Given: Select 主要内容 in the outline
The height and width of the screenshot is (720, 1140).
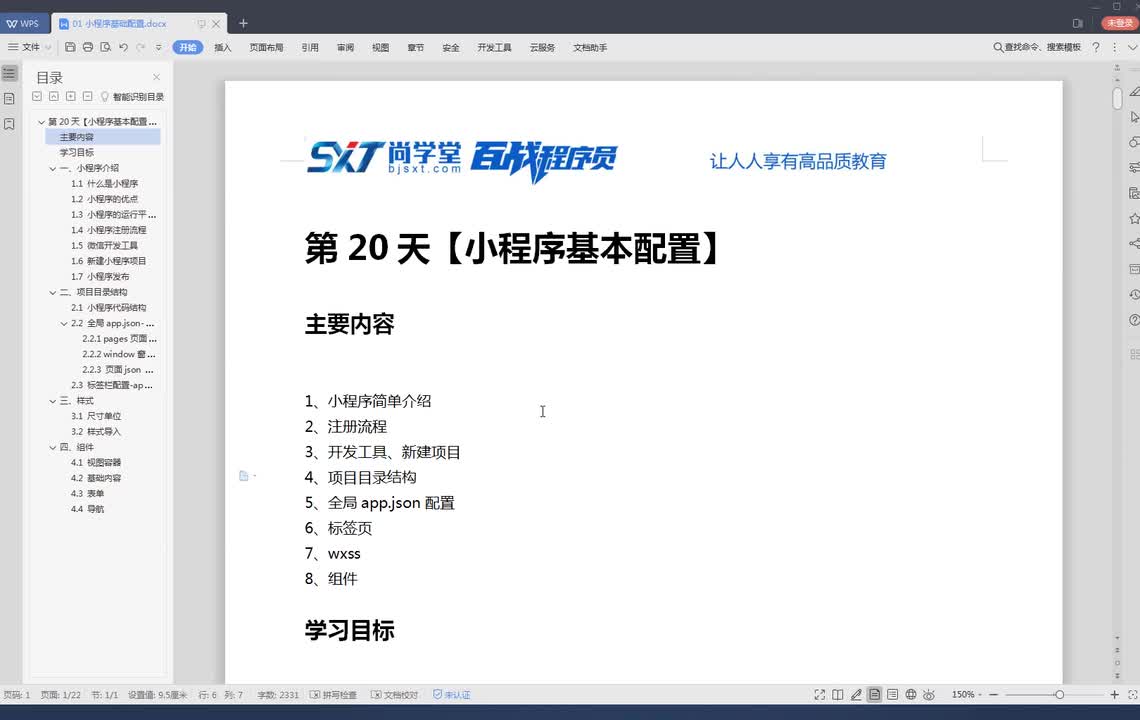Looking at the screenshot, I should [76, 137].
